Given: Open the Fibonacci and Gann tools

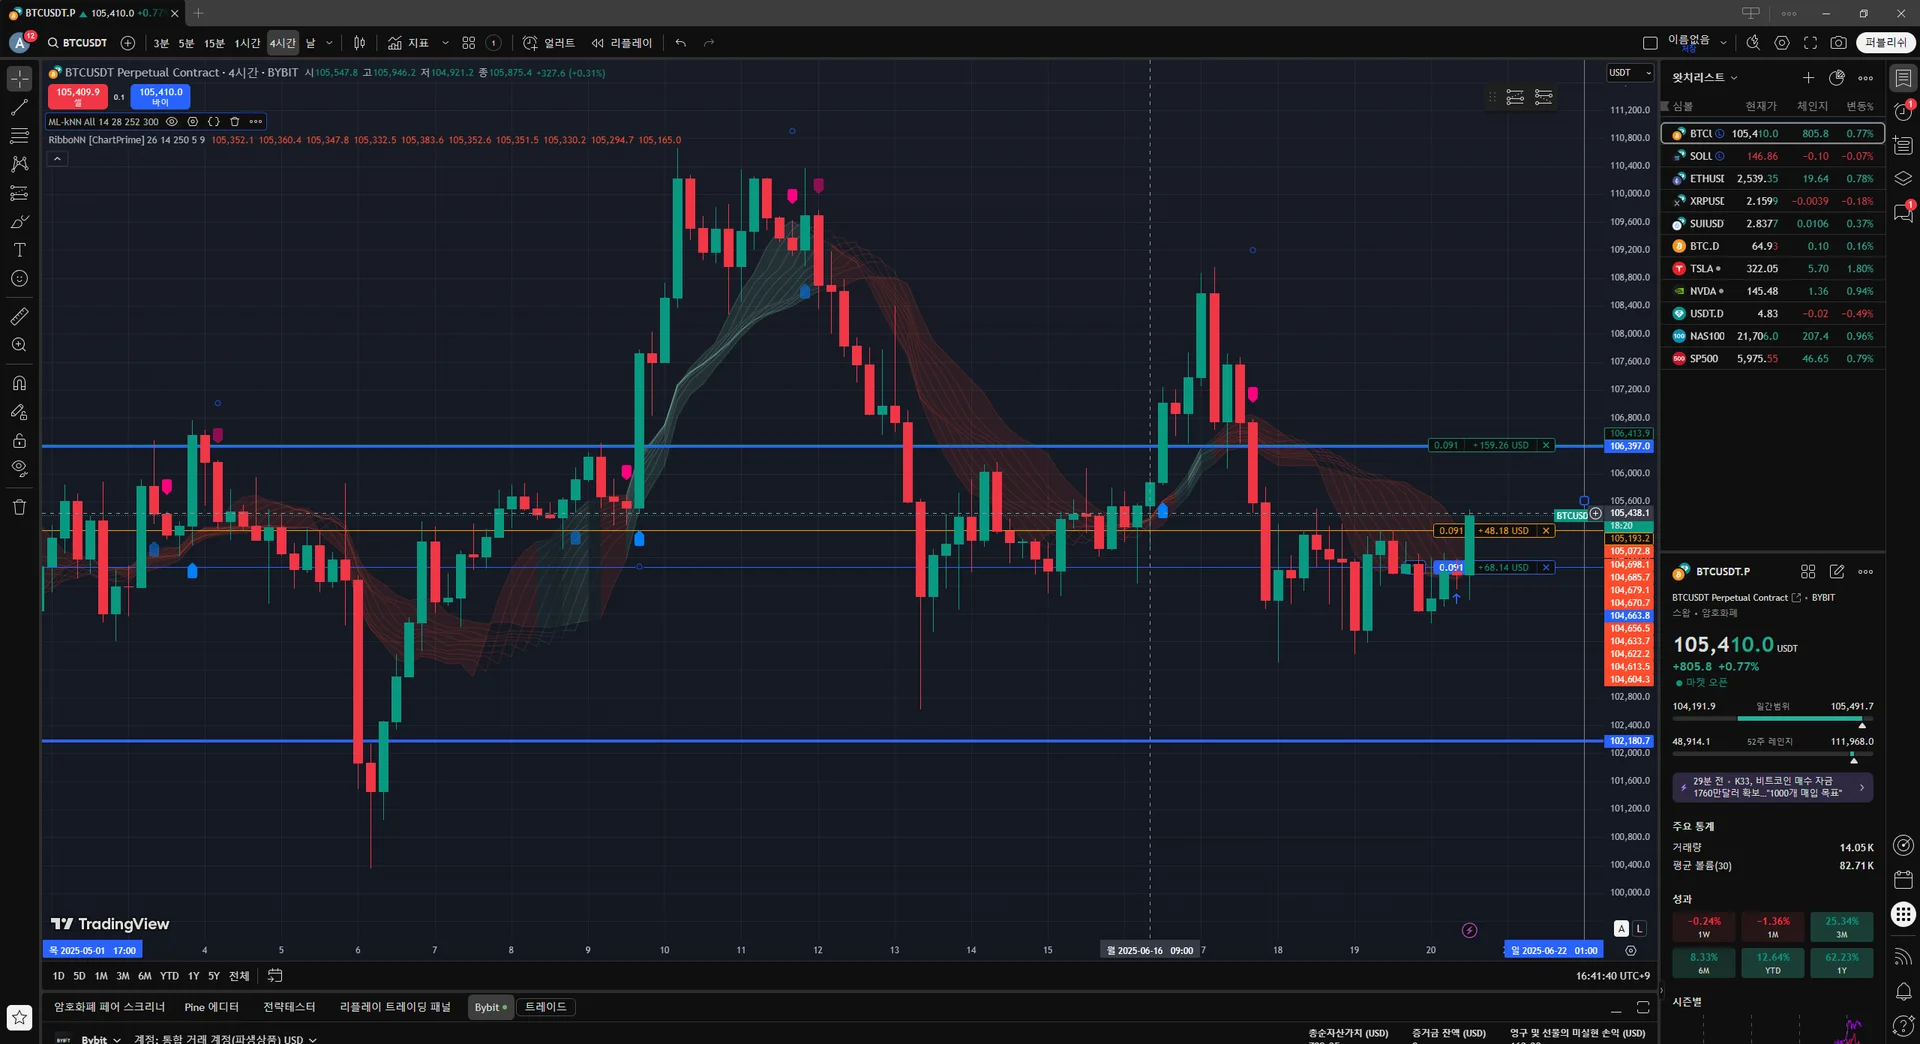Looking at the screenshot, I should pos(19,135).
